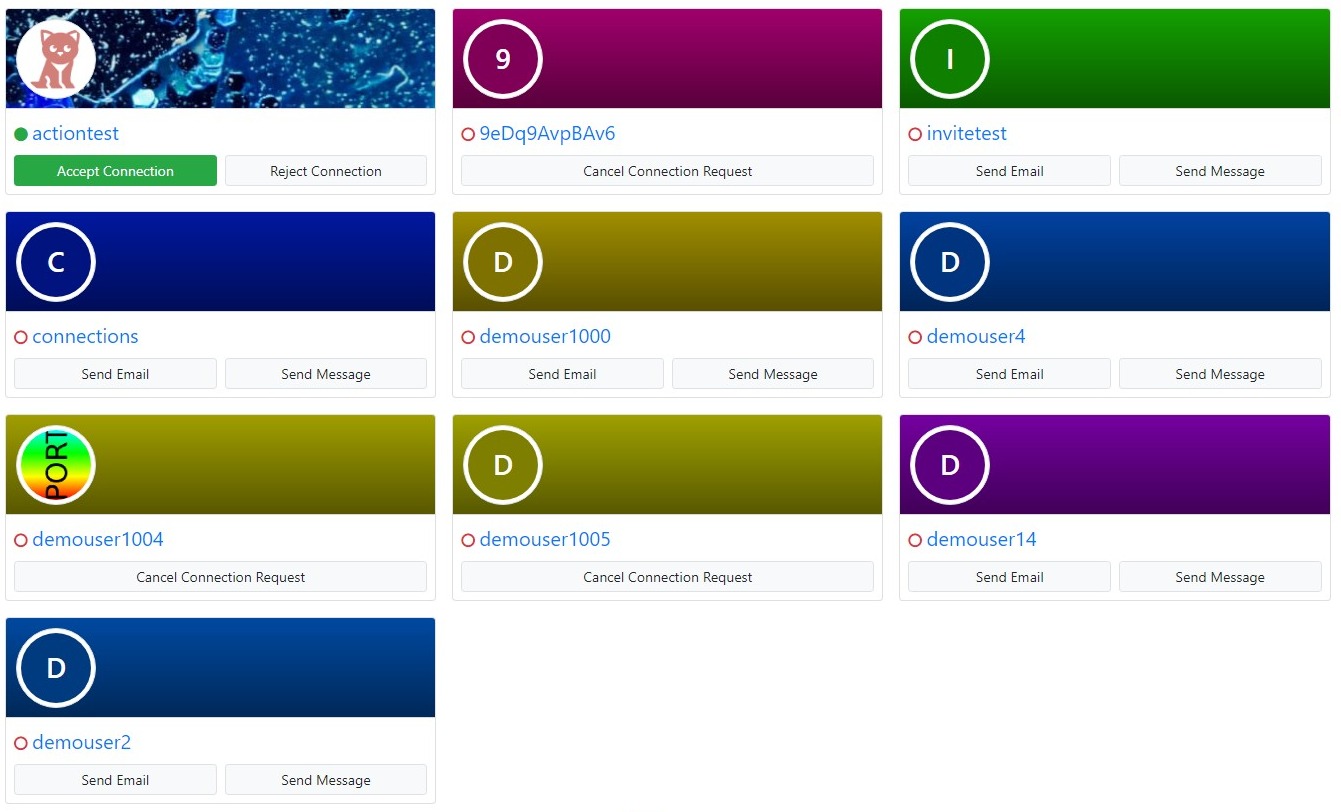Viewport: 1341px width, 812px height.
Task: Send Message to invitetest
Action: pyautogui.click(x=1220, y=171)
